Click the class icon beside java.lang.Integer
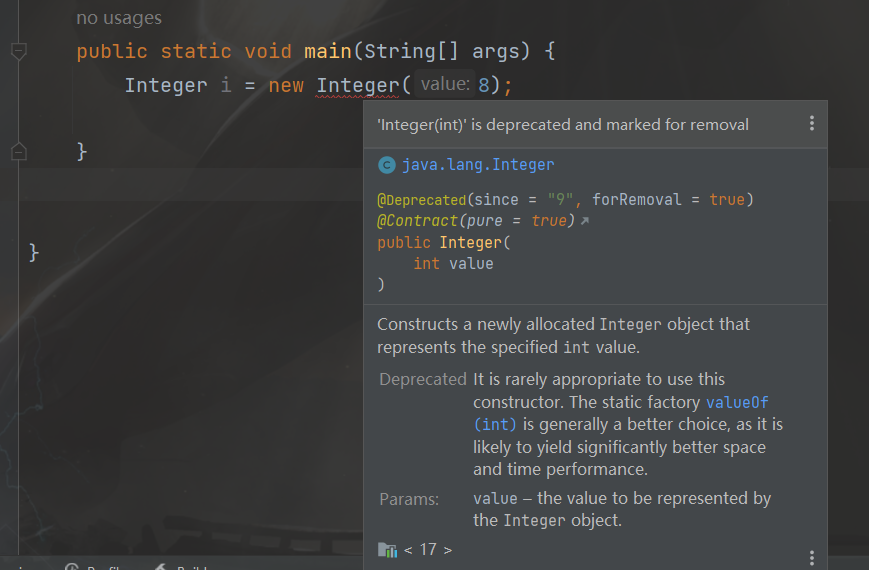The width and height of the screenshot is (869, 570). click(387, 165)
